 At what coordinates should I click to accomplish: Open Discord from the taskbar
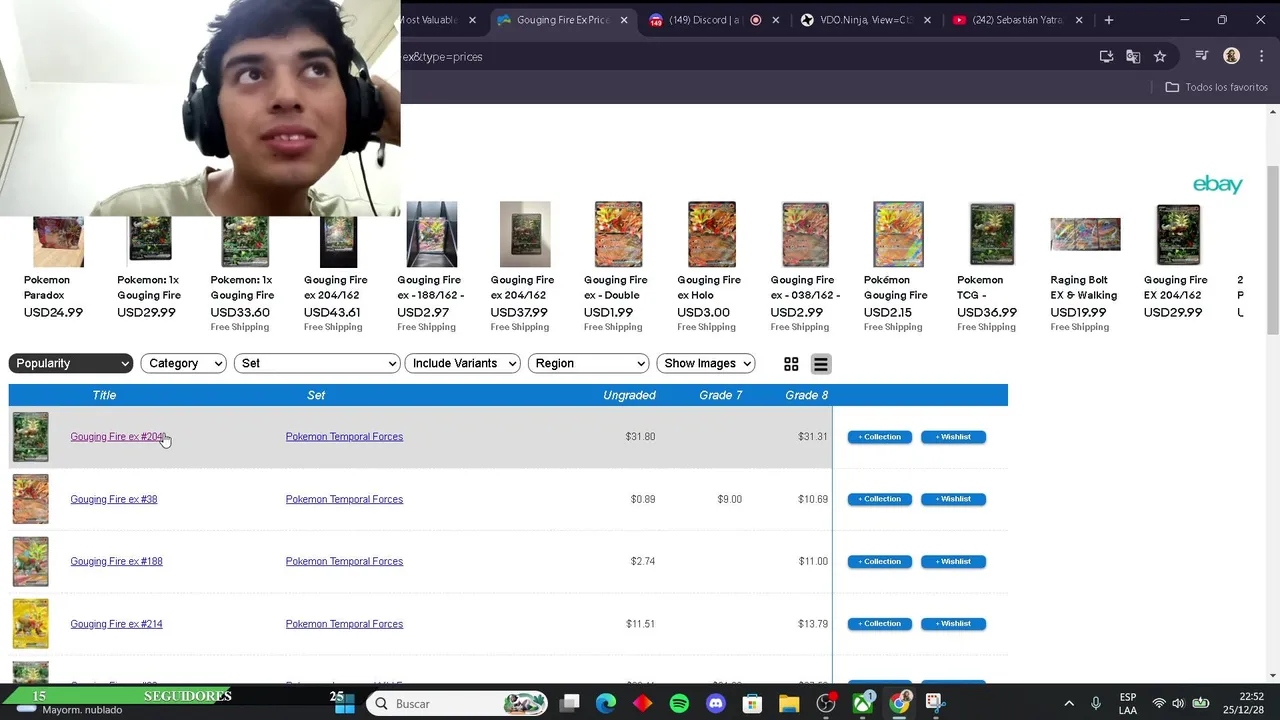click(x=716, y=704)
